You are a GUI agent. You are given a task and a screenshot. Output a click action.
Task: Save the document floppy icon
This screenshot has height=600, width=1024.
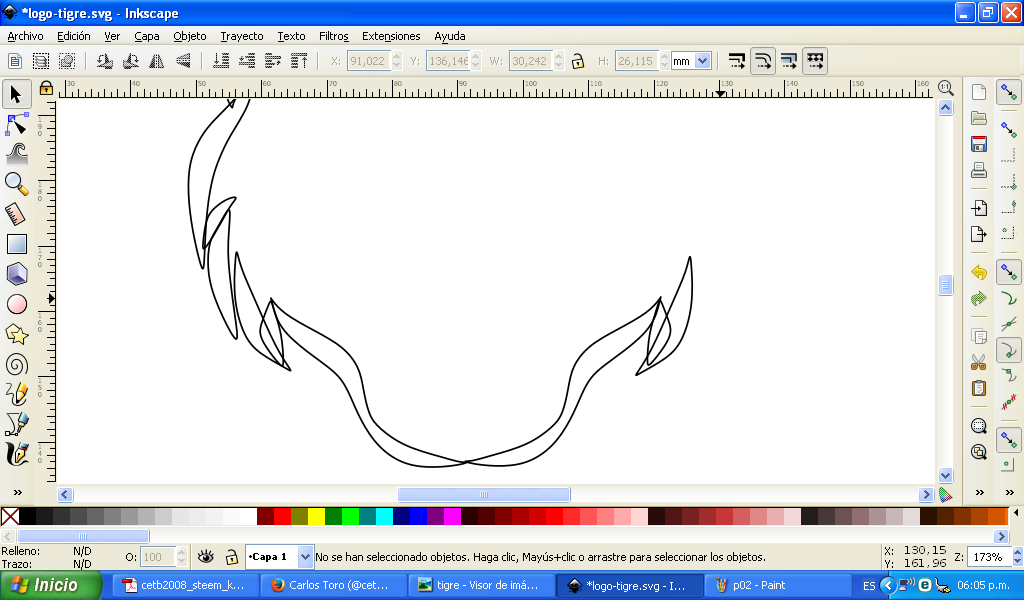pyautogui.click(x=978, y=144)
